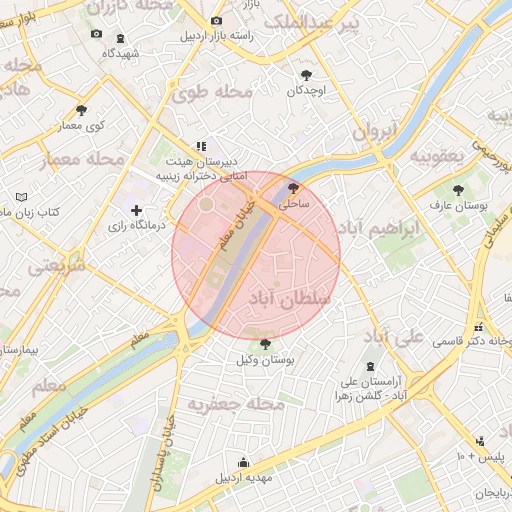Click the camera icon above راسته بازار اردبیل

point(216,21)
